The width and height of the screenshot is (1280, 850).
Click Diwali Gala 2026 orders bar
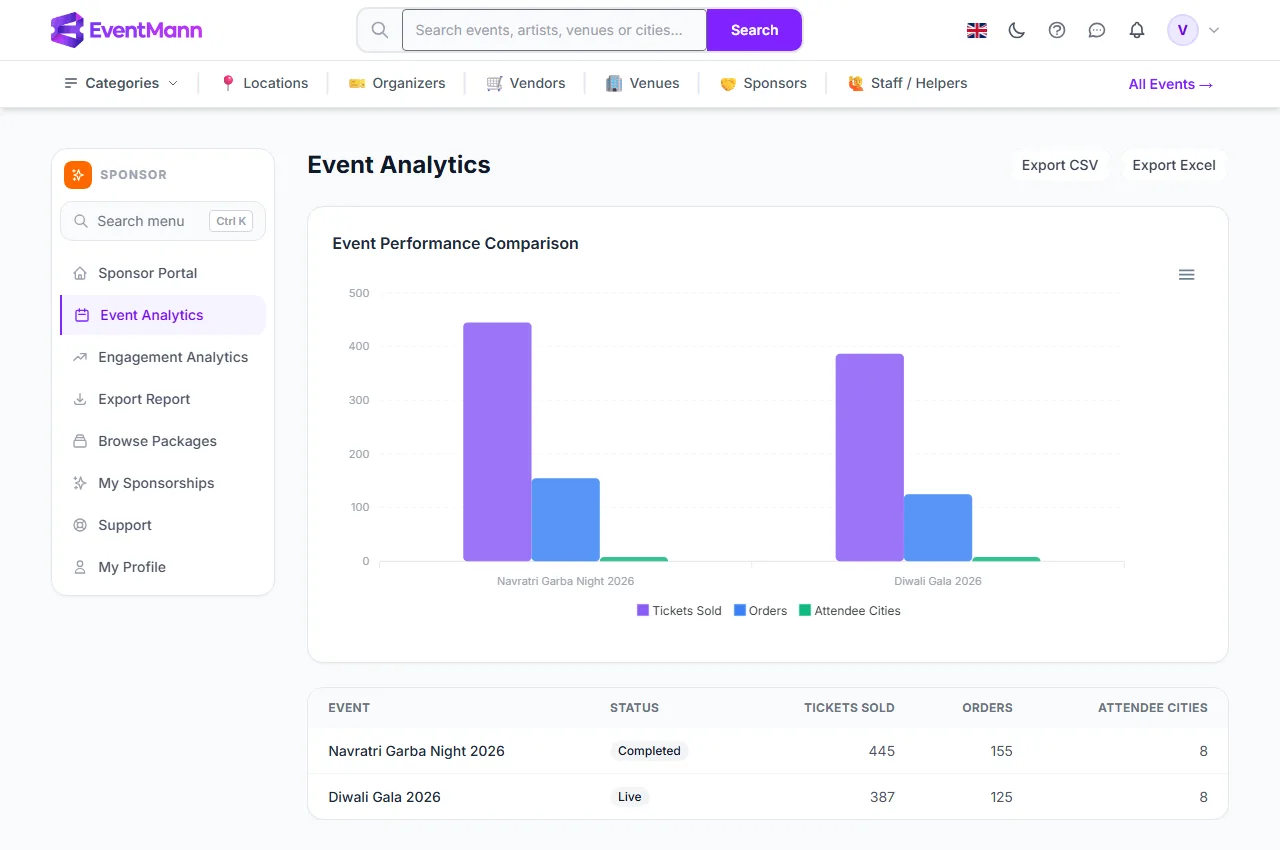click(938, 528)
